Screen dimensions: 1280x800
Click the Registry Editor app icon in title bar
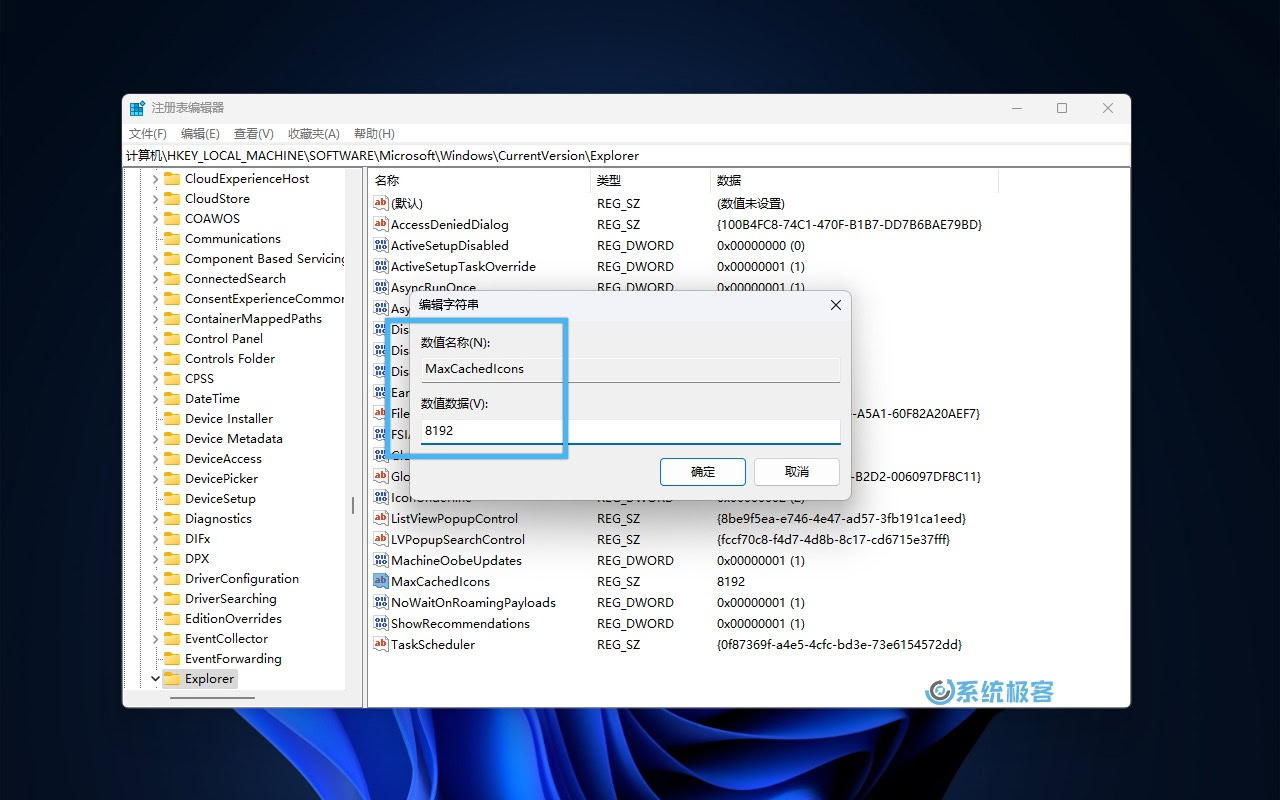tap(137, 108)
